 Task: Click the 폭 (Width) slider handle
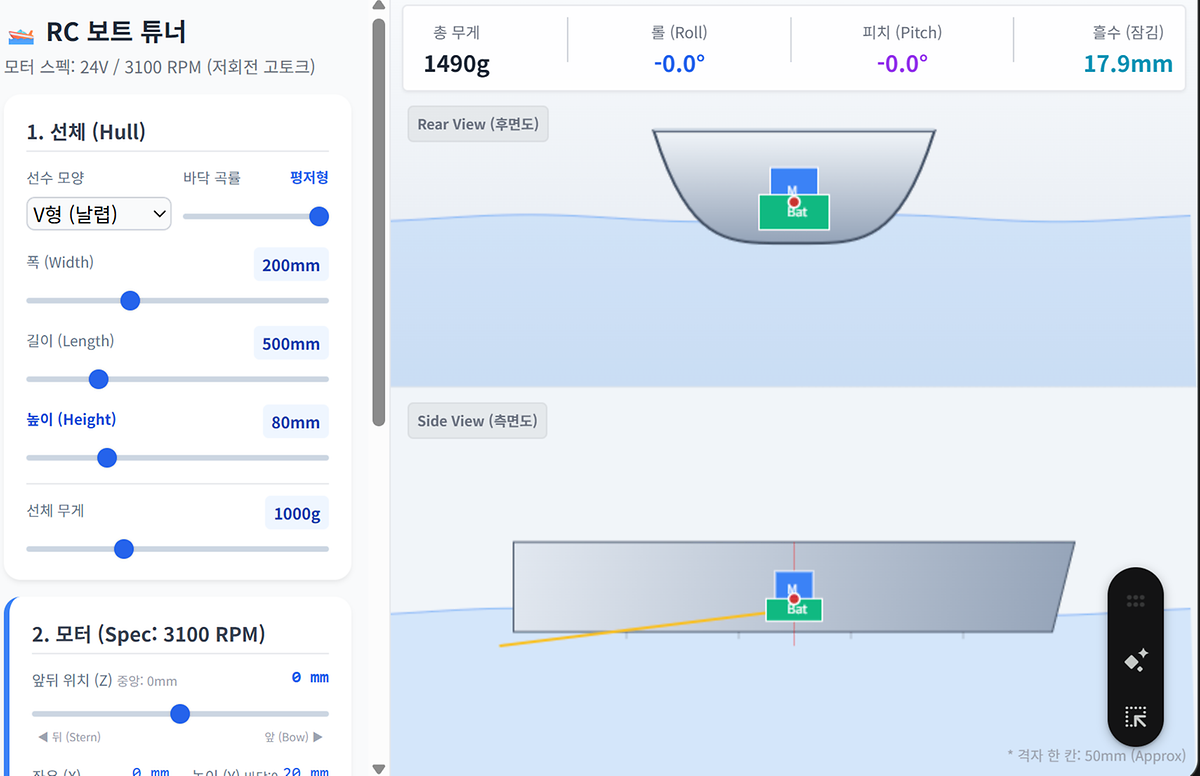pos(130,300)
